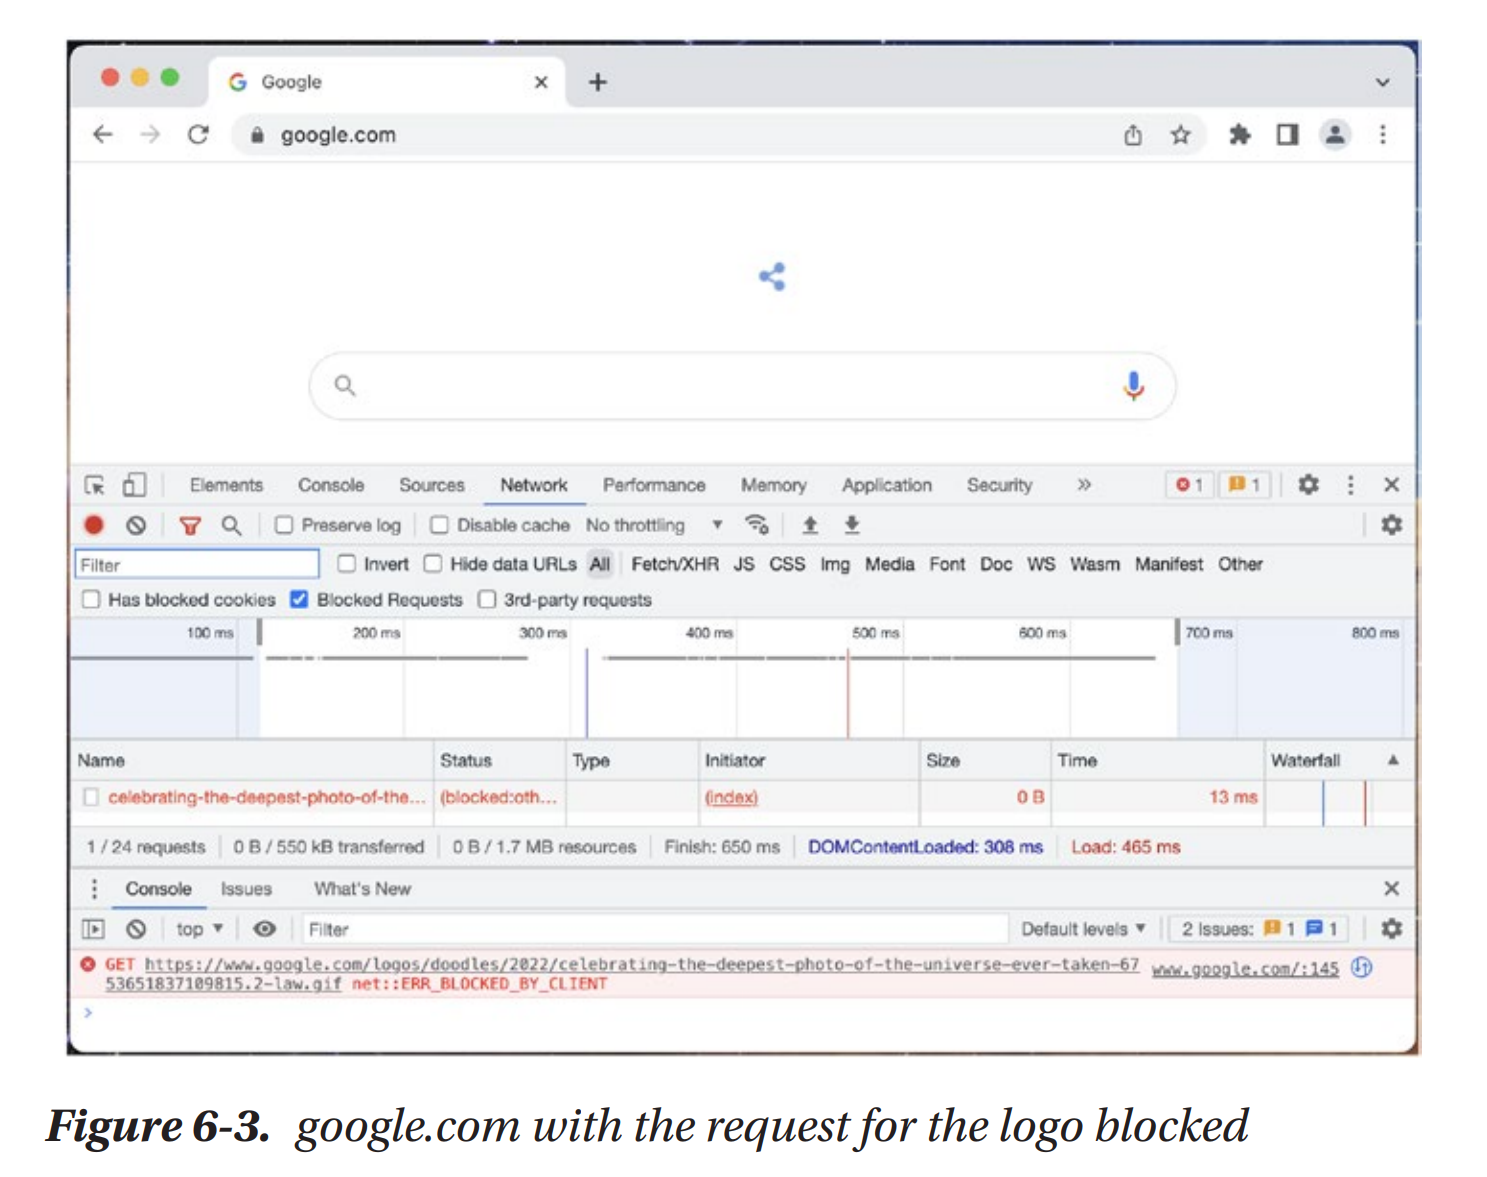This screenshot has height=1177, width=1487.
Task: Click the voice search microphone
Action: click(1133, 385)
